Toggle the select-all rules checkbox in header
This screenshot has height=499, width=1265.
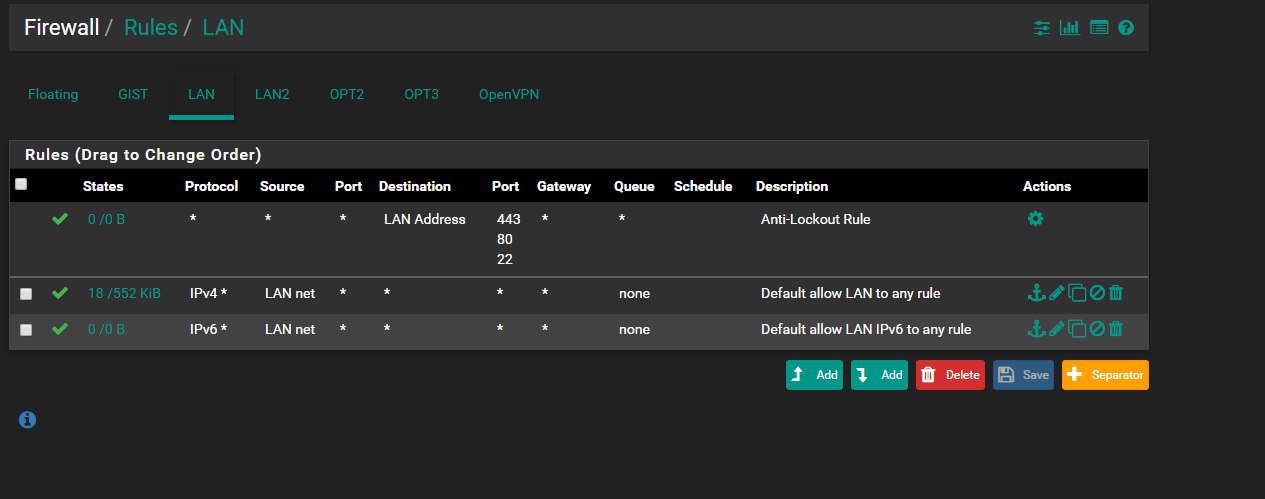(22, 184)
